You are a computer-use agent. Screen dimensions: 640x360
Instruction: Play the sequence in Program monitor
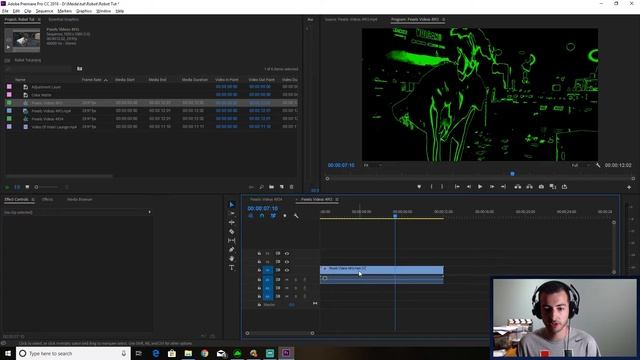(480, 187)
